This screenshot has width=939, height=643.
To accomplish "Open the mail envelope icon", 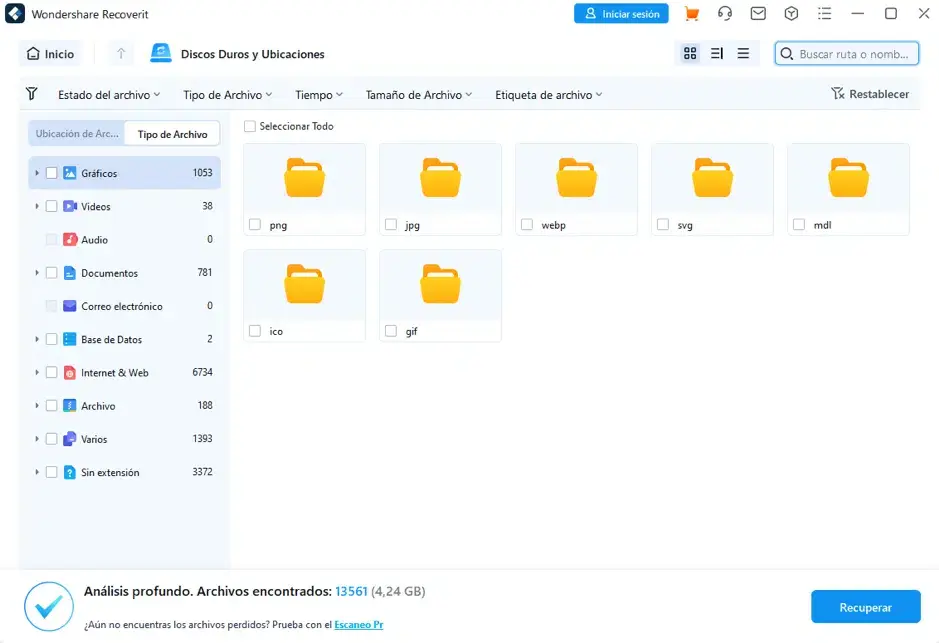I will coord(758,14).
